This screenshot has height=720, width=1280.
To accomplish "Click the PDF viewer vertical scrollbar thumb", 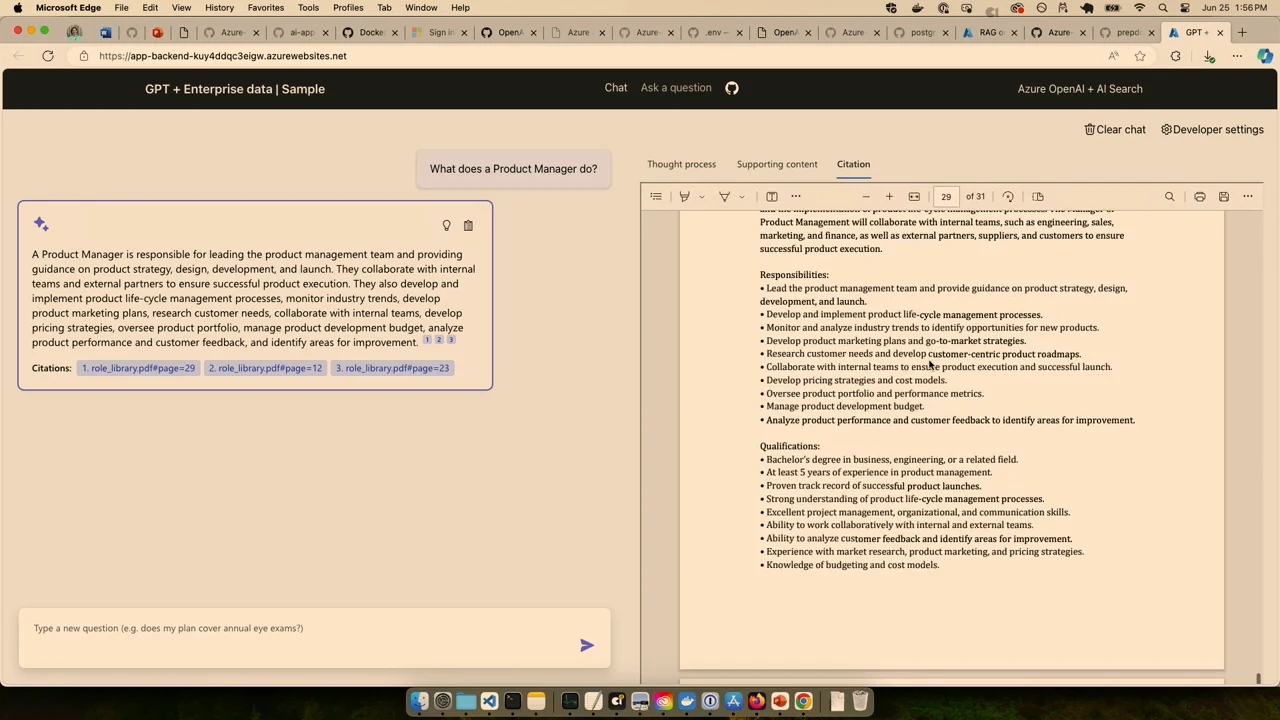I will tap(1258, 679).
